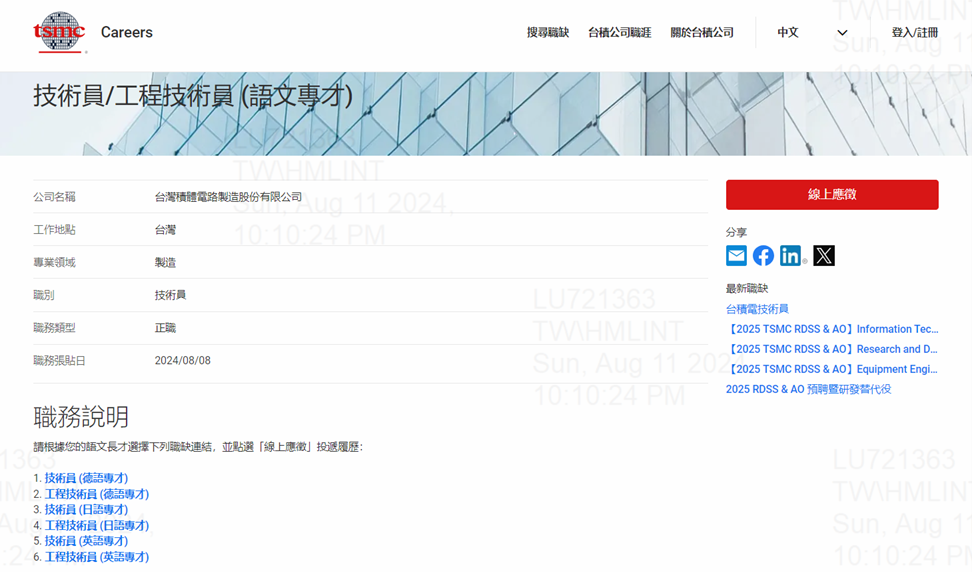Open 工程技術員 (德語專才) link

97,494
